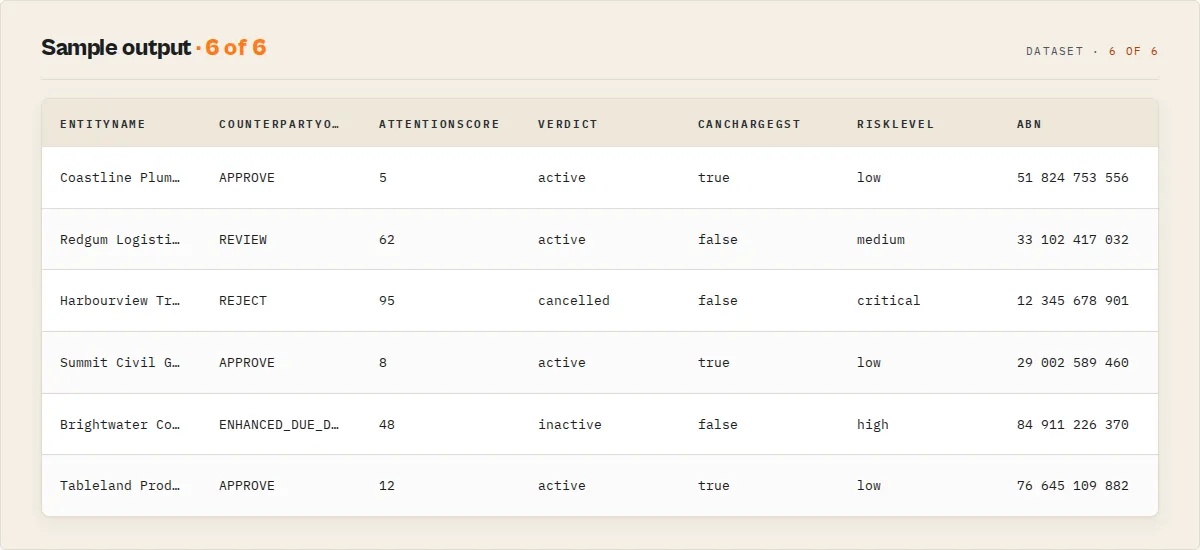Click the ENHANCED_DUE_D… outcome cell
The image size is (1200, 550).
279,425
